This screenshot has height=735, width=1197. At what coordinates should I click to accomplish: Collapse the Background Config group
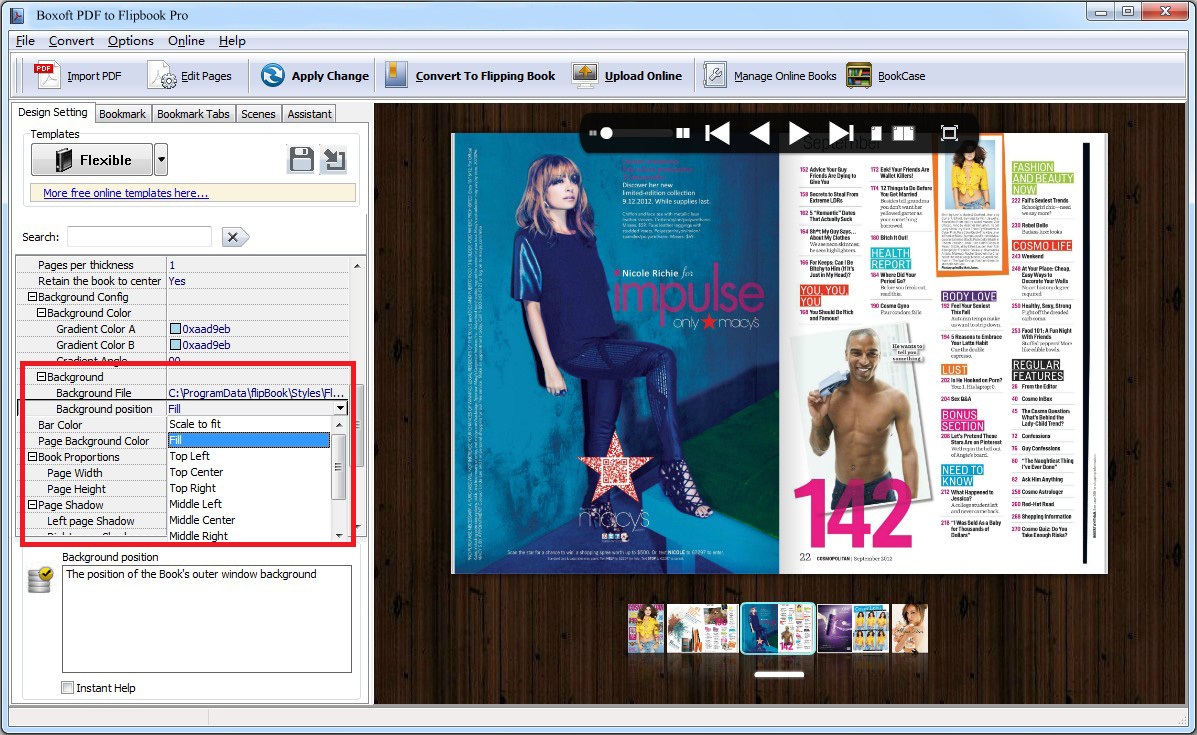[33, 297]
